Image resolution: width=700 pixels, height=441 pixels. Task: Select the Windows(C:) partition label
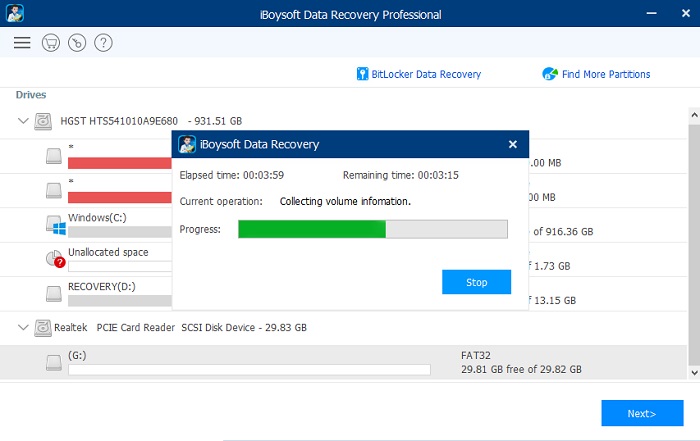click(x=97, y=217)
